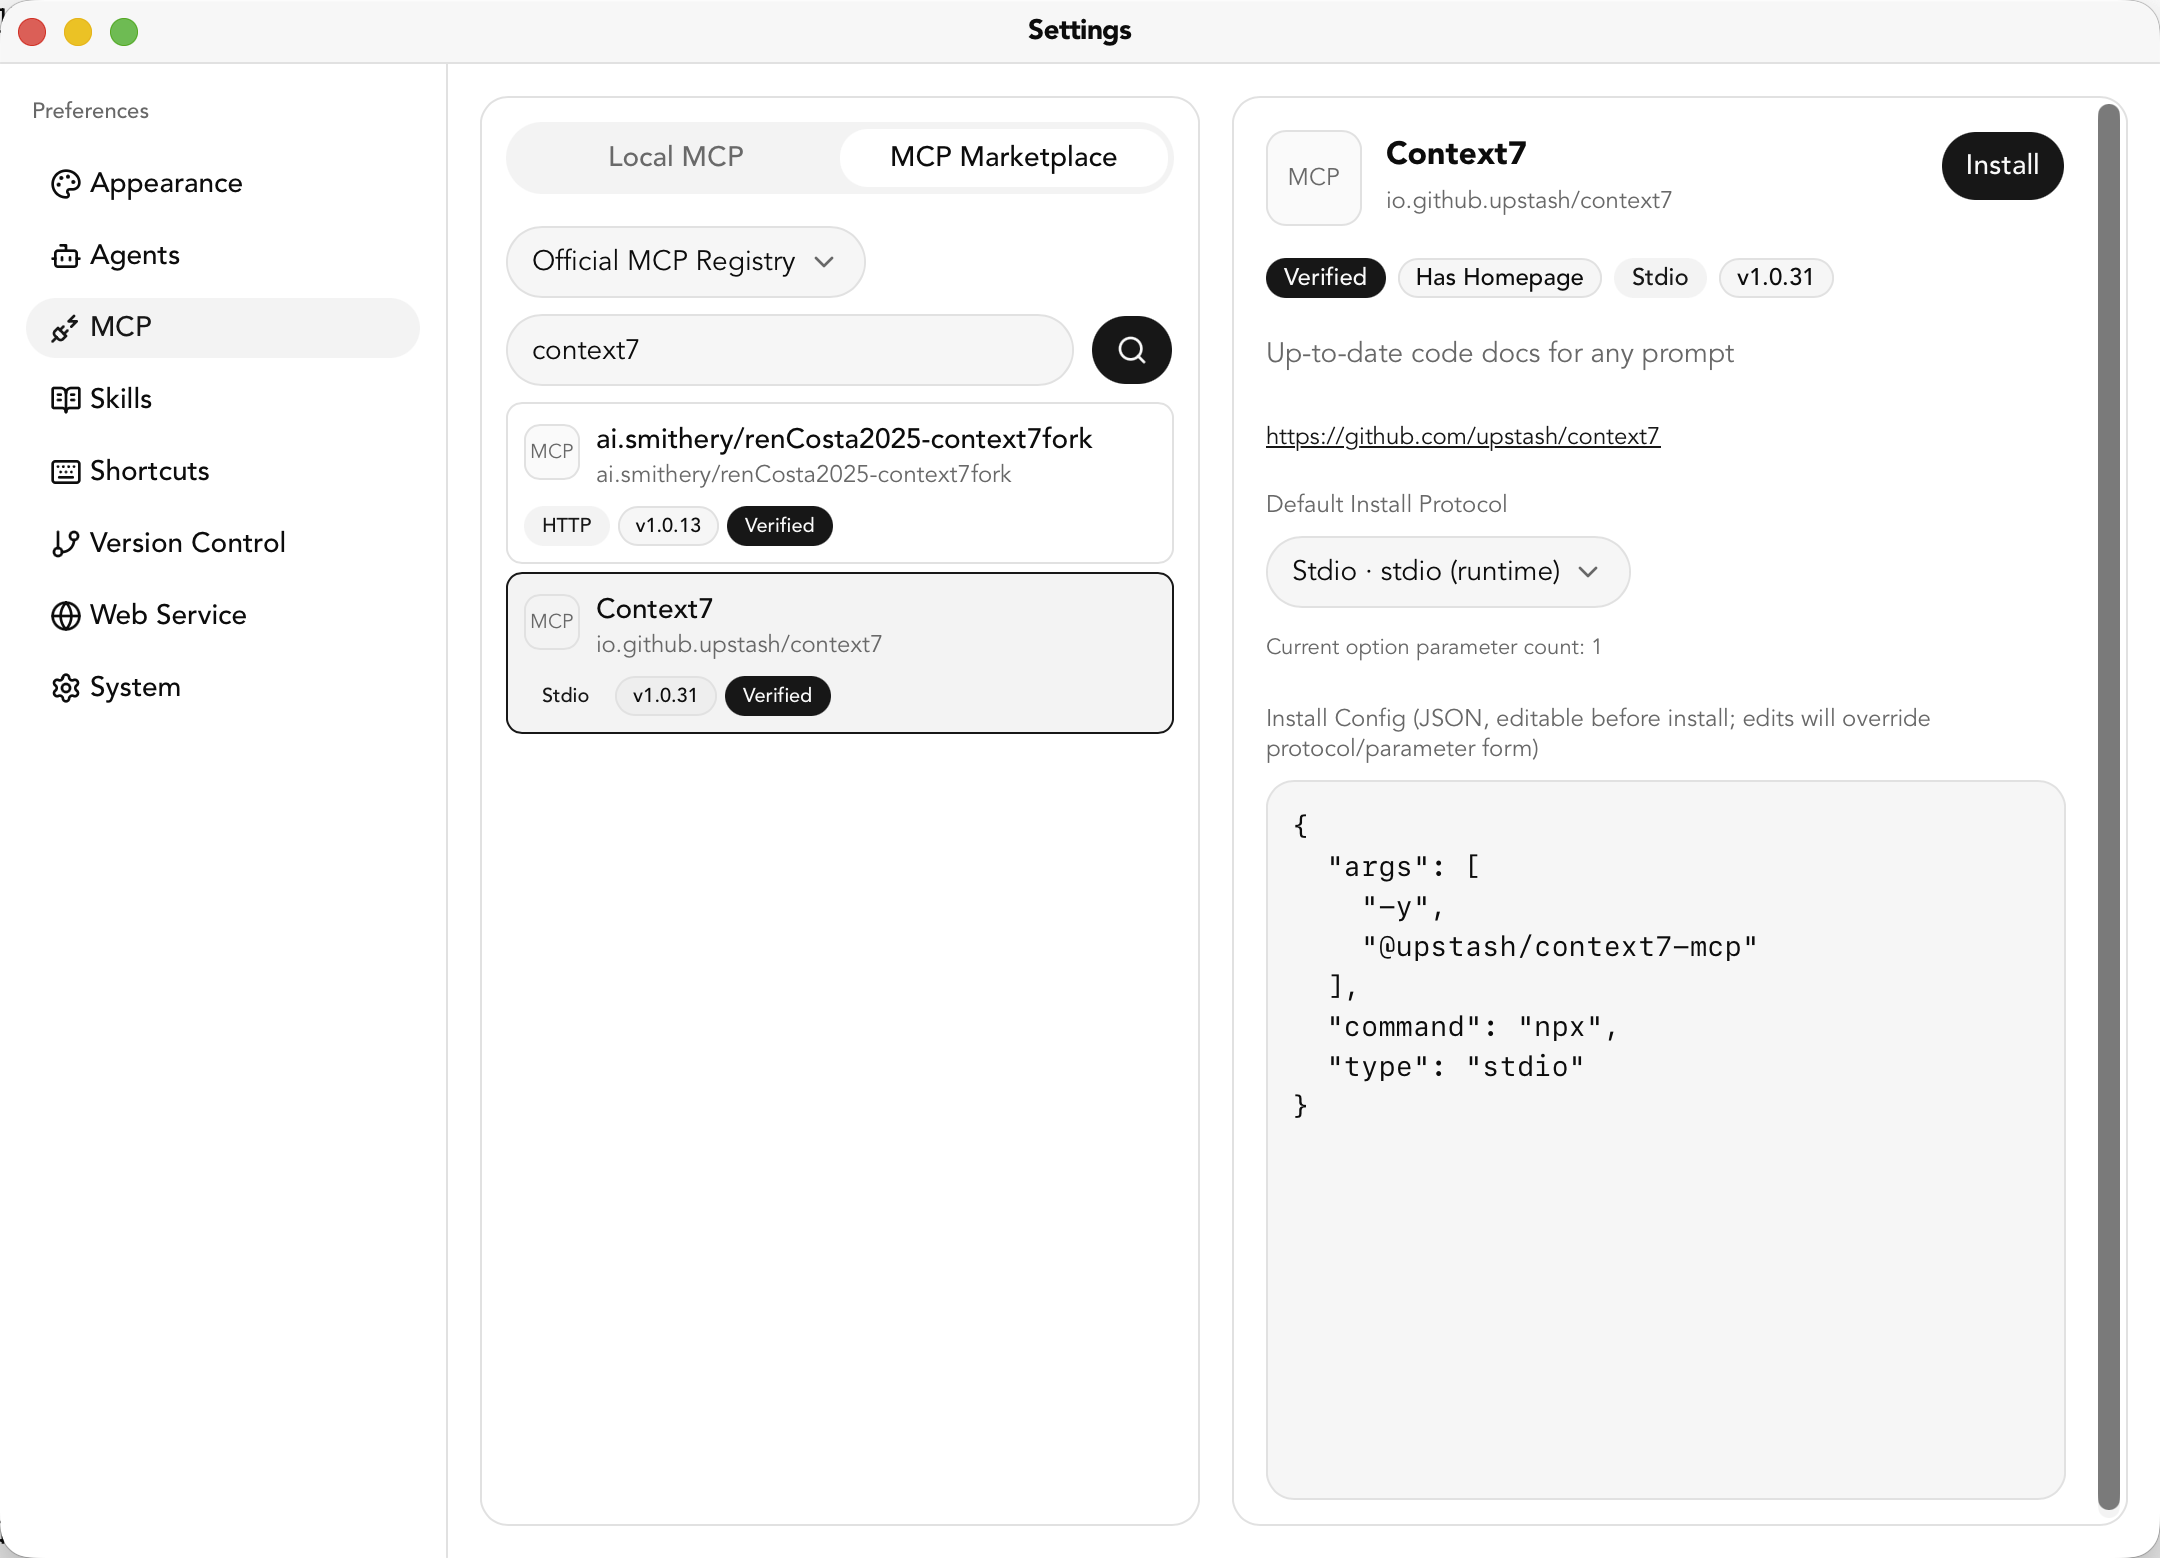
Task: Open the github.com/upstash/context7 link
Action: click(x=1462, y=437)
